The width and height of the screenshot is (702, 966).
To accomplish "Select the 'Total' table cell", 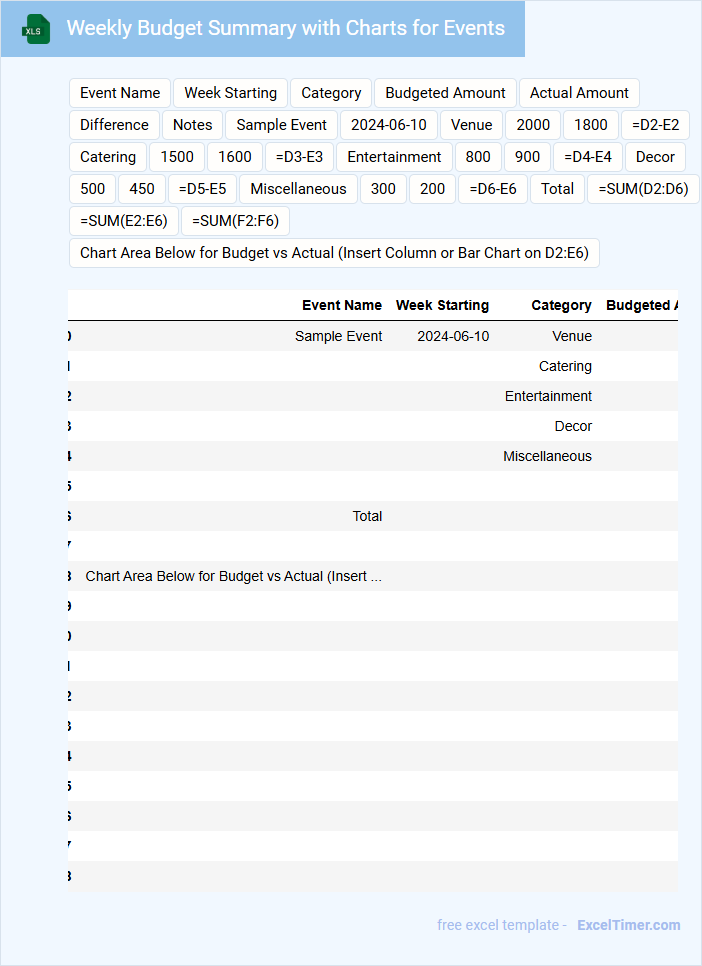I will coord(367,516).
